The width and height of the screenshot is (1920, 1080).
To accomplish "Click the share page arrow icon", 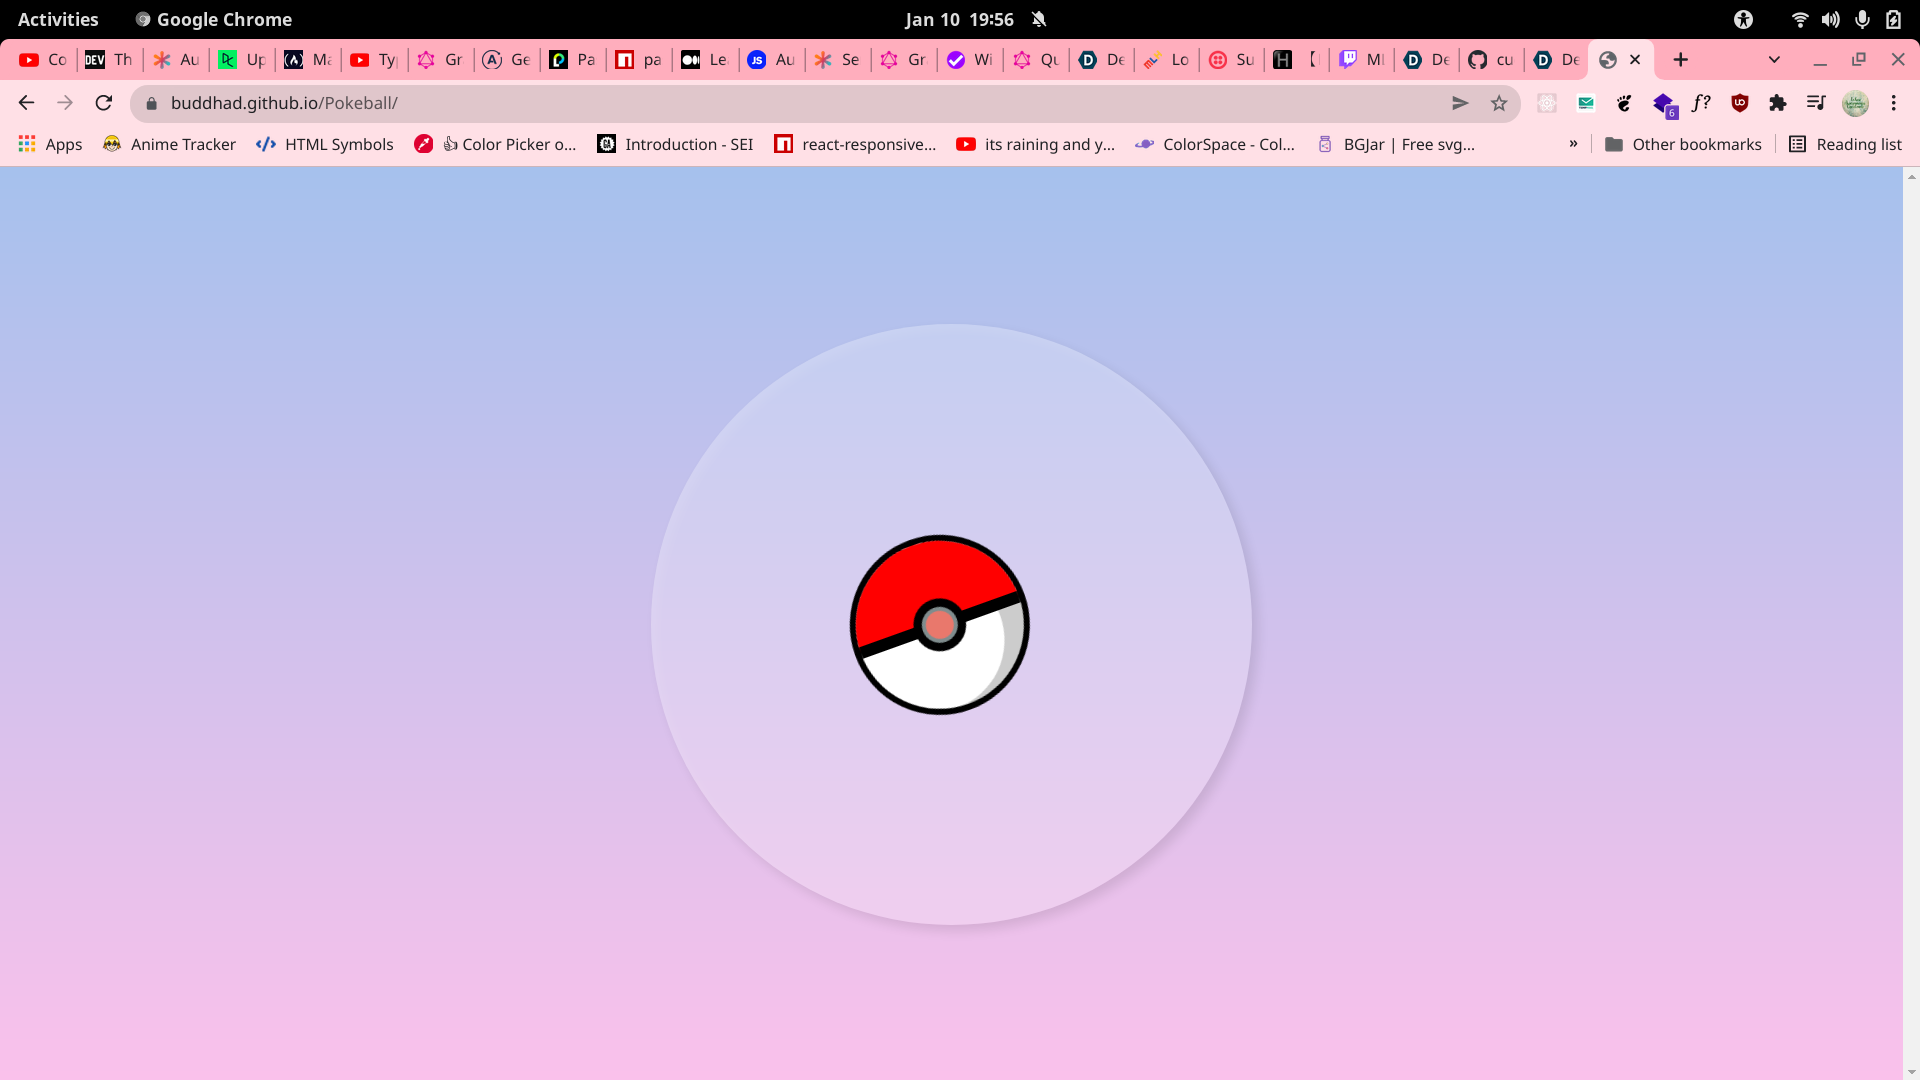I will (1460, 103).
